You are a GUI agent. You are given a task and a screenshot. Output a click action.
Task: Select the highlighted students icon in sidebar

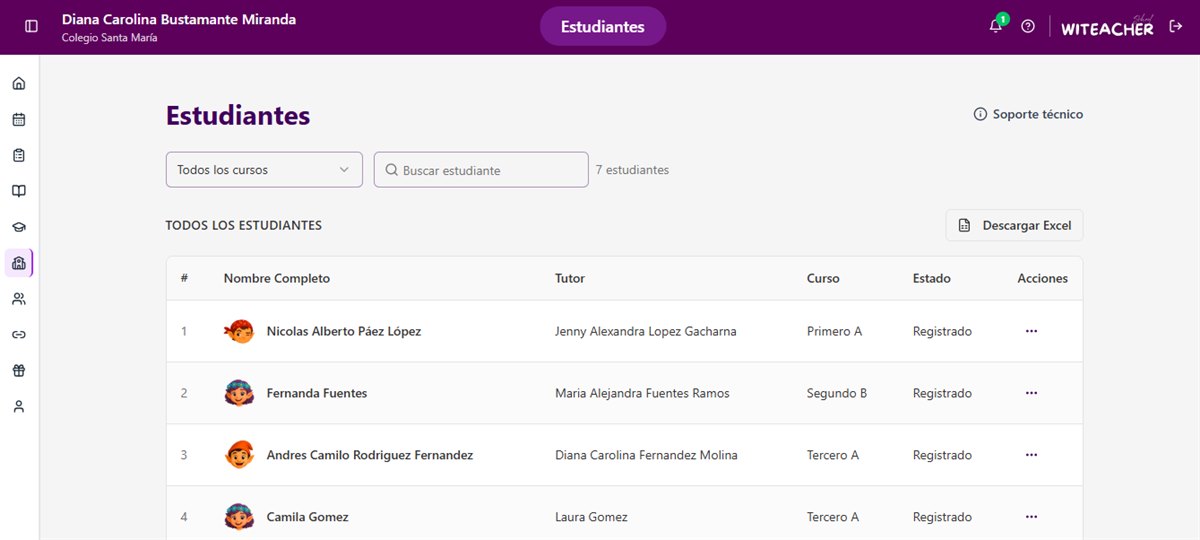[x=19, y=263]
